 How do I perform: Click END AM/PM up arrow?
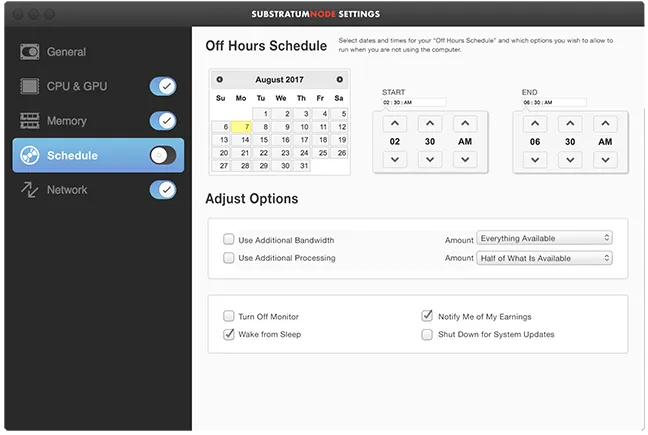click(605, 124)
